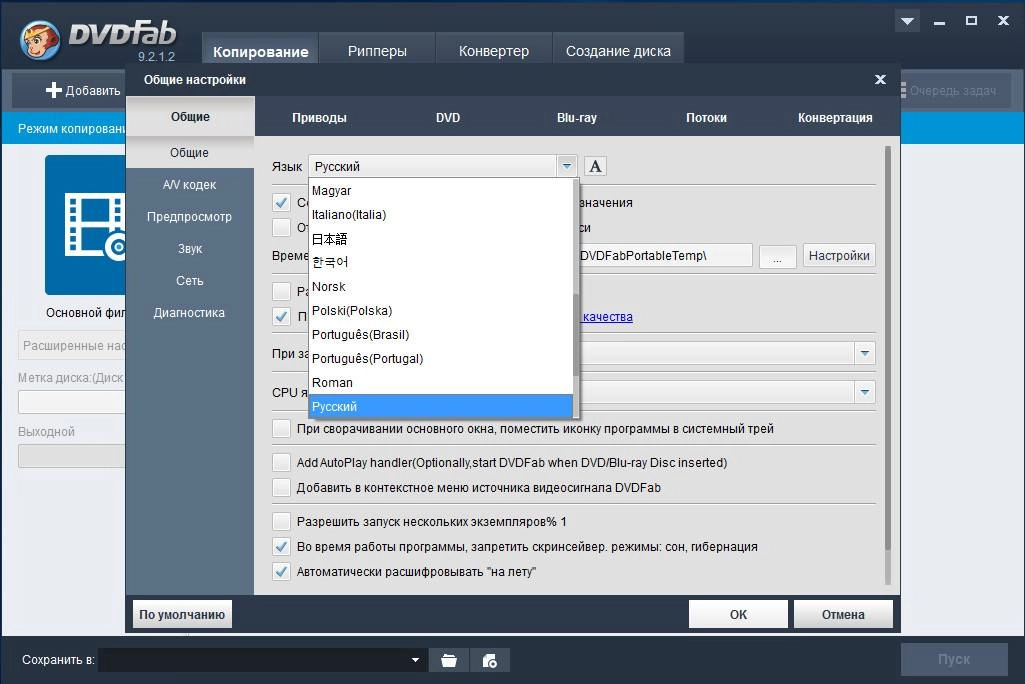
Task: Open the Blu-ray settings tab
Action: (577, 118)
